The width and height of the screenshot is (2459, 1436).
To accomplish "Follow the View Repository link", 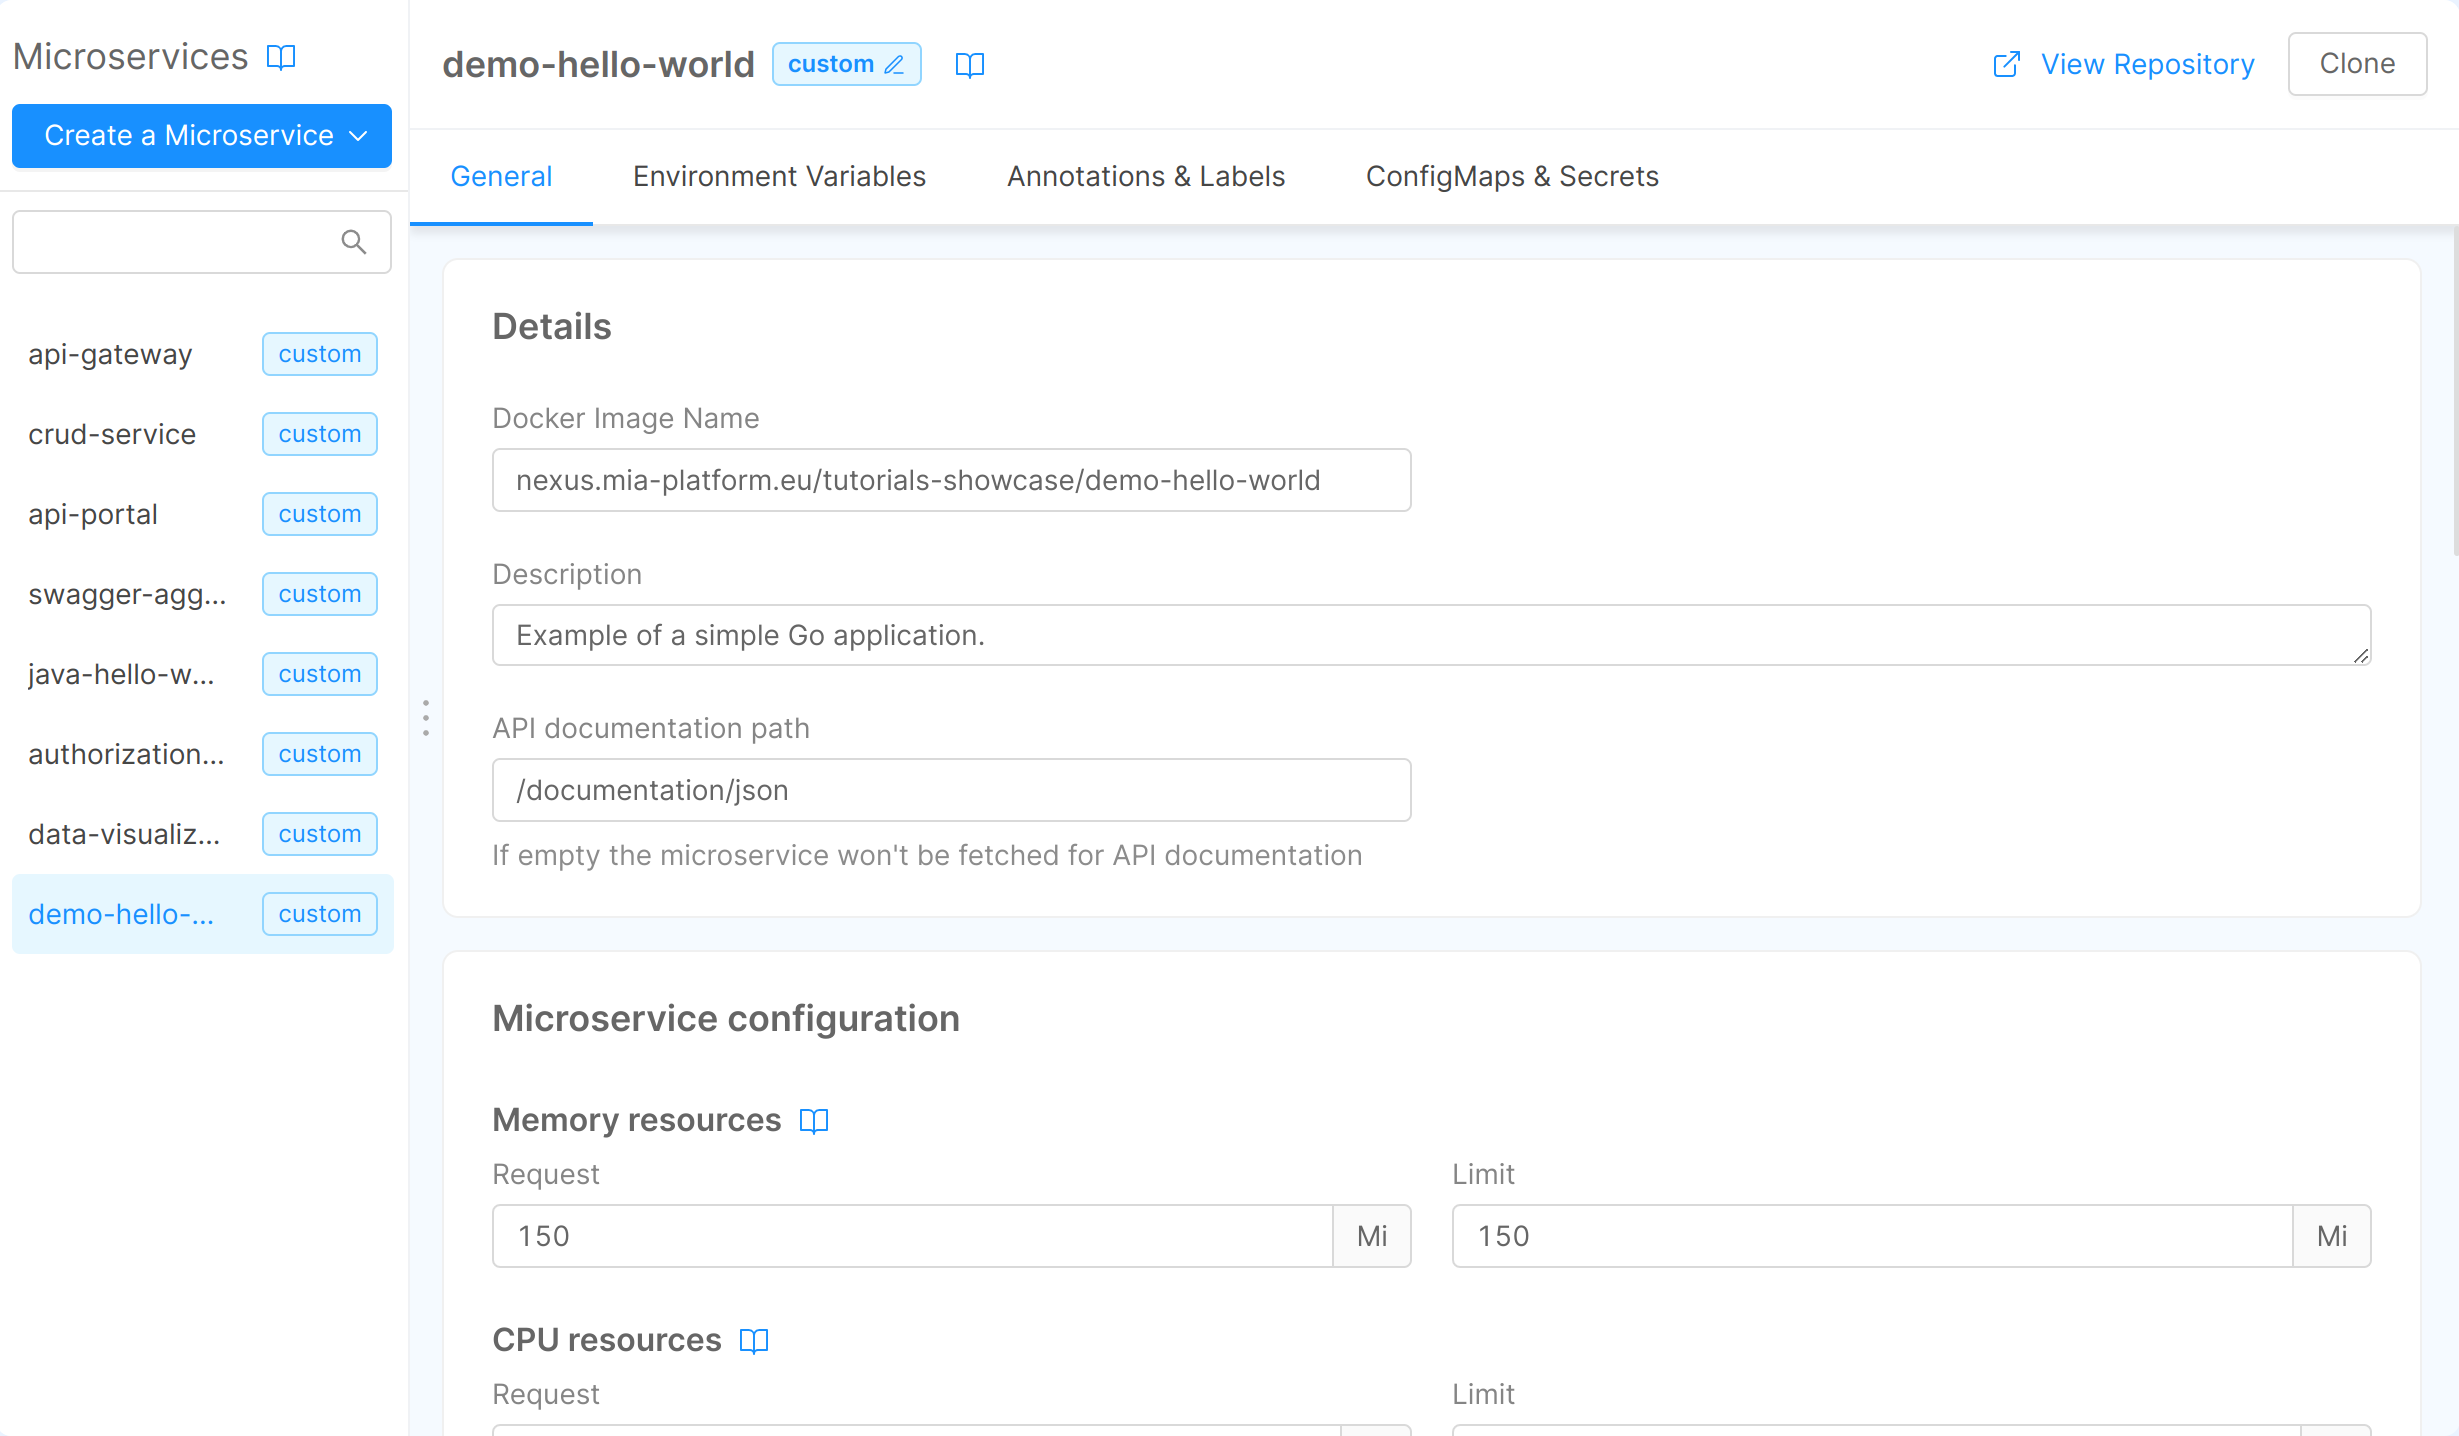I will click(2147, 65).
